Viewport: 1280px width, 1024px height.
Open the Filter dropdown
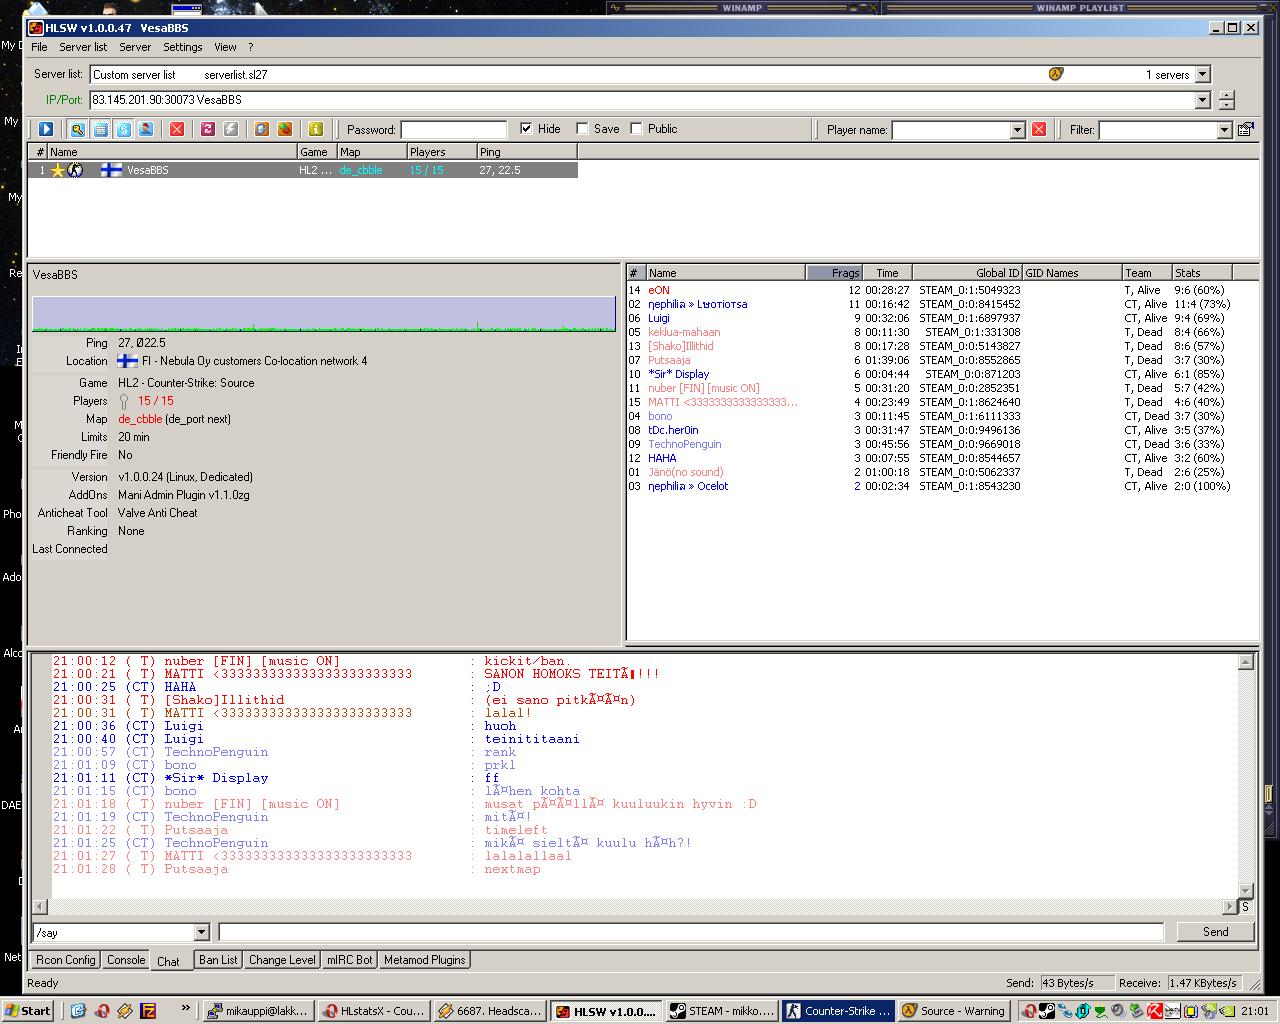[x=1223, y=130]
